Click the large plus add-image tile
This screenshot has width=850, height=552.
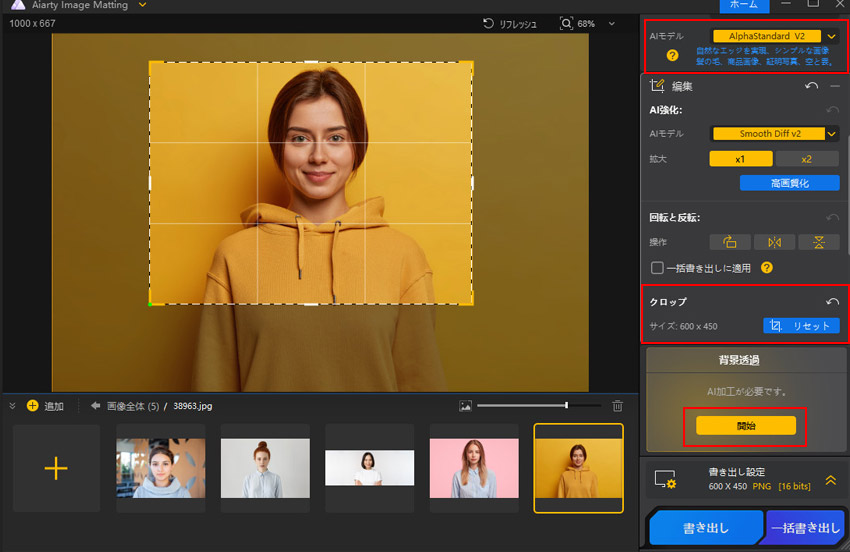click(56, 468)
